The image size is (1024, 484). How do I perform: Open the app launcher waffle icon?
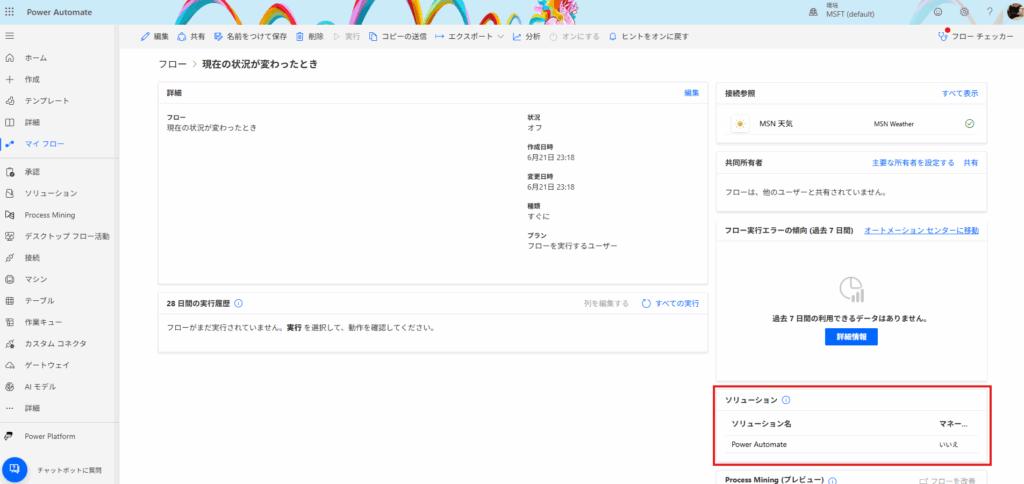click(9, 12)
